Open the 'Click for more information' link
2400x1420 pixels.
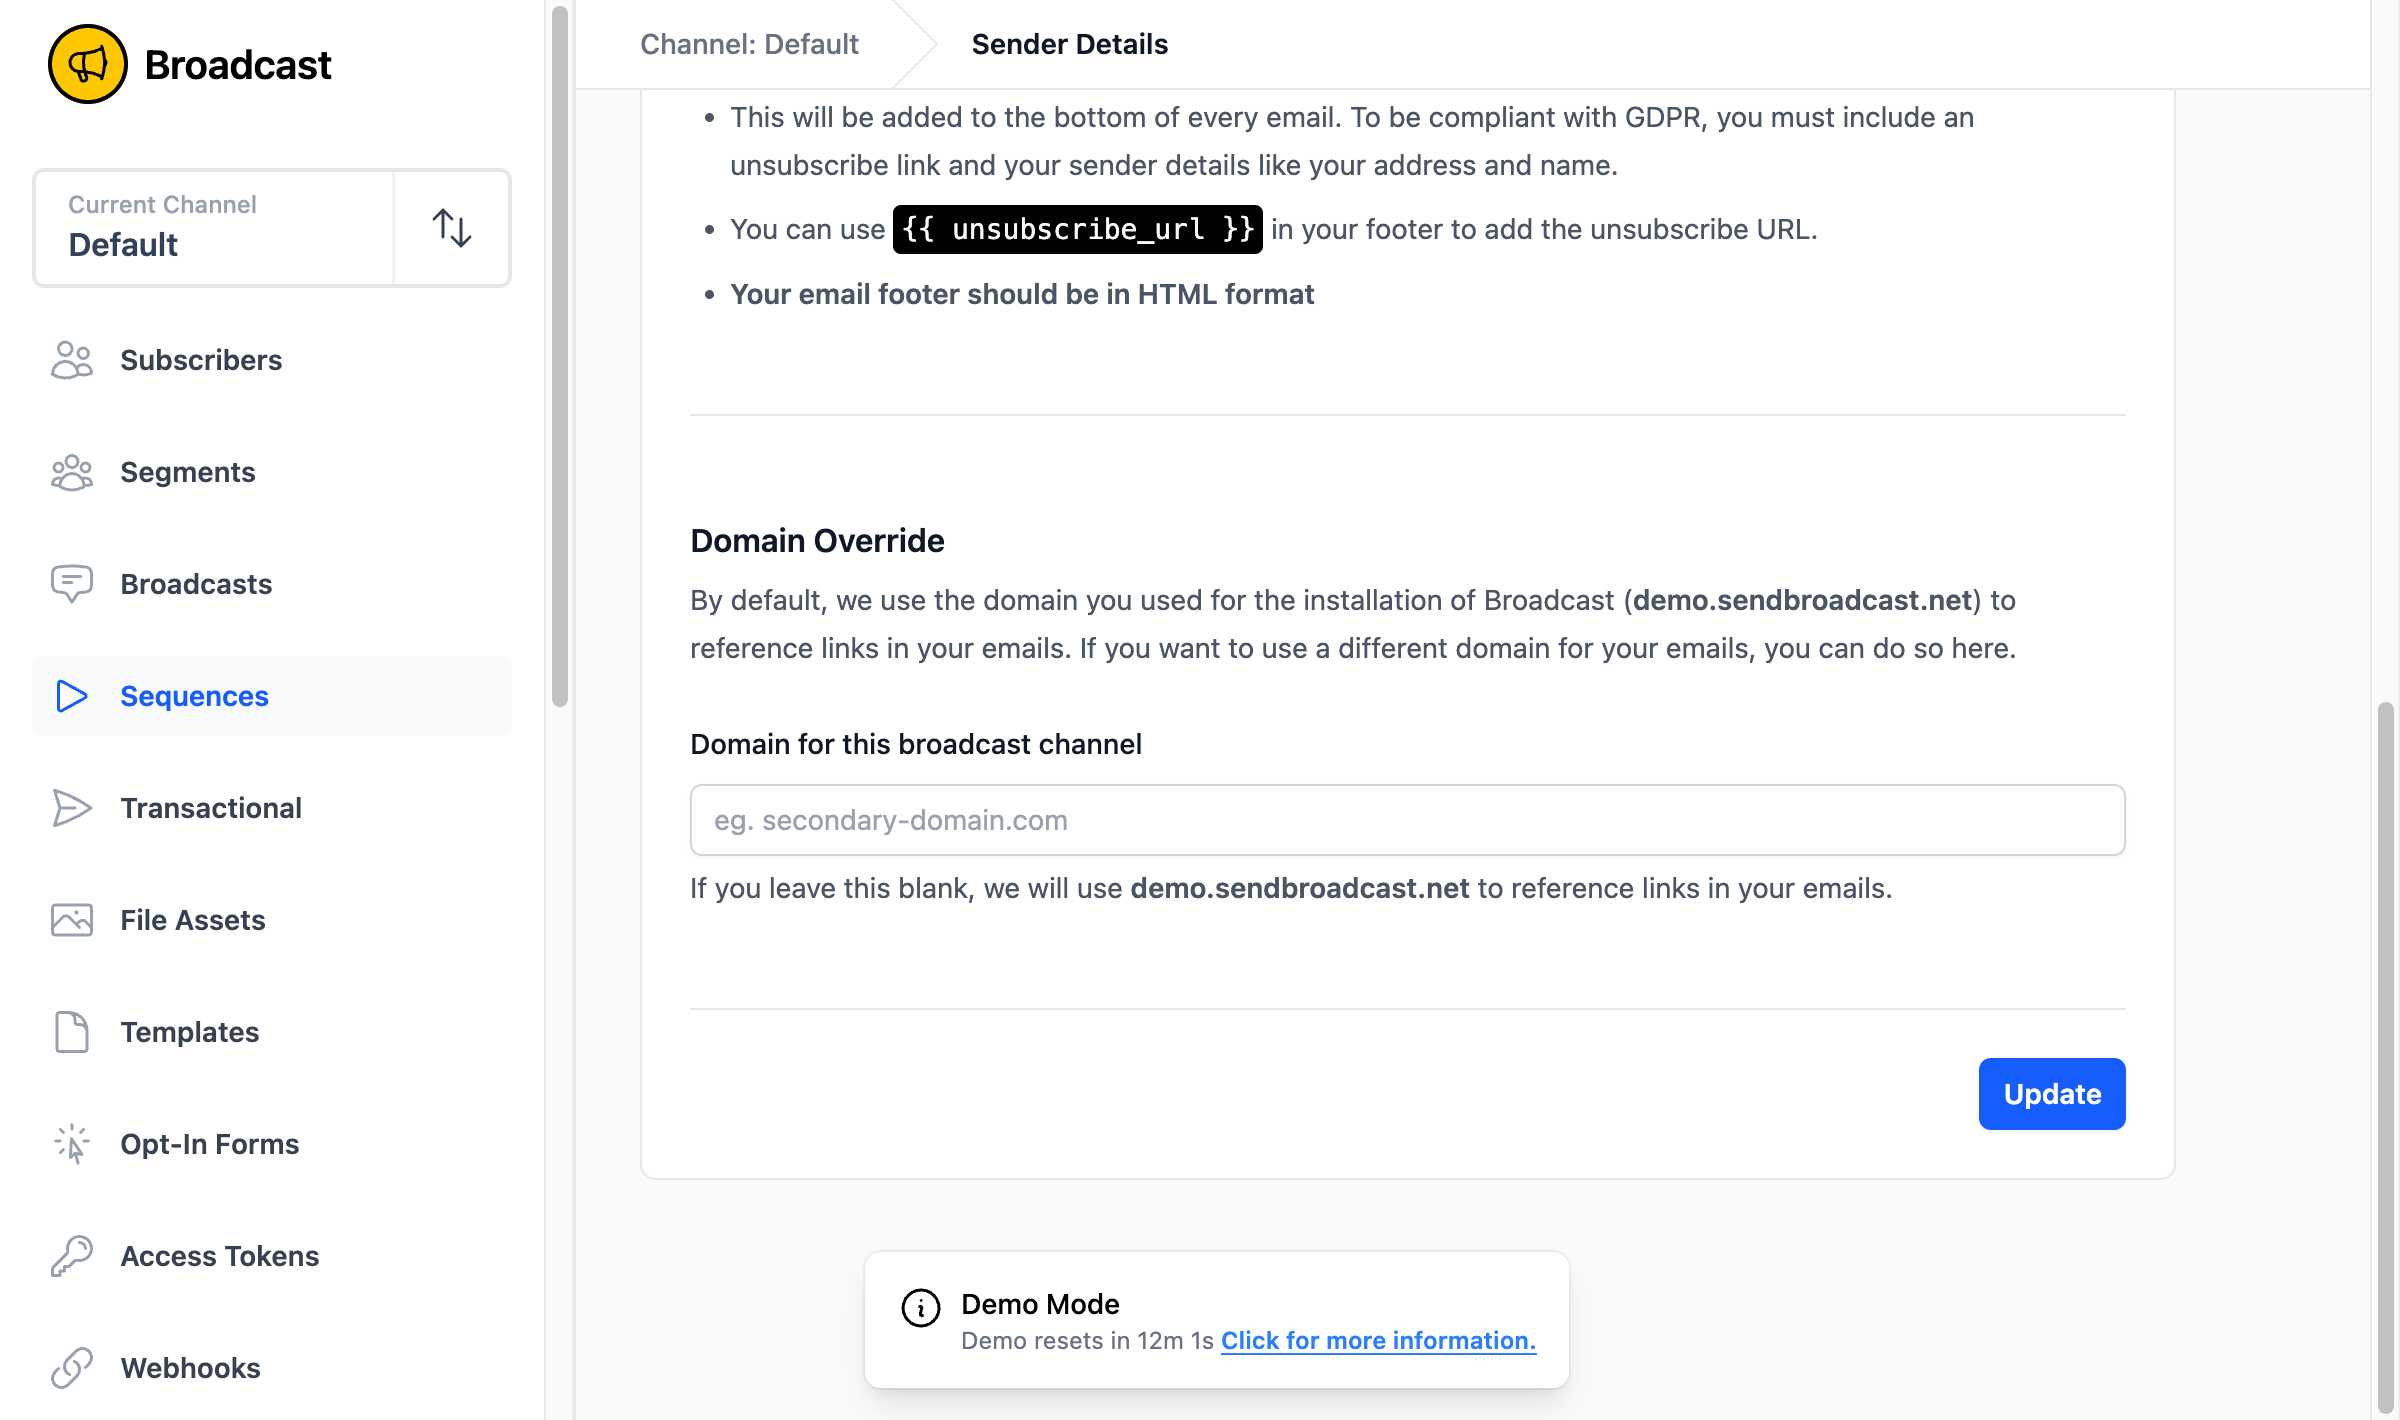coord(1378,1340)
